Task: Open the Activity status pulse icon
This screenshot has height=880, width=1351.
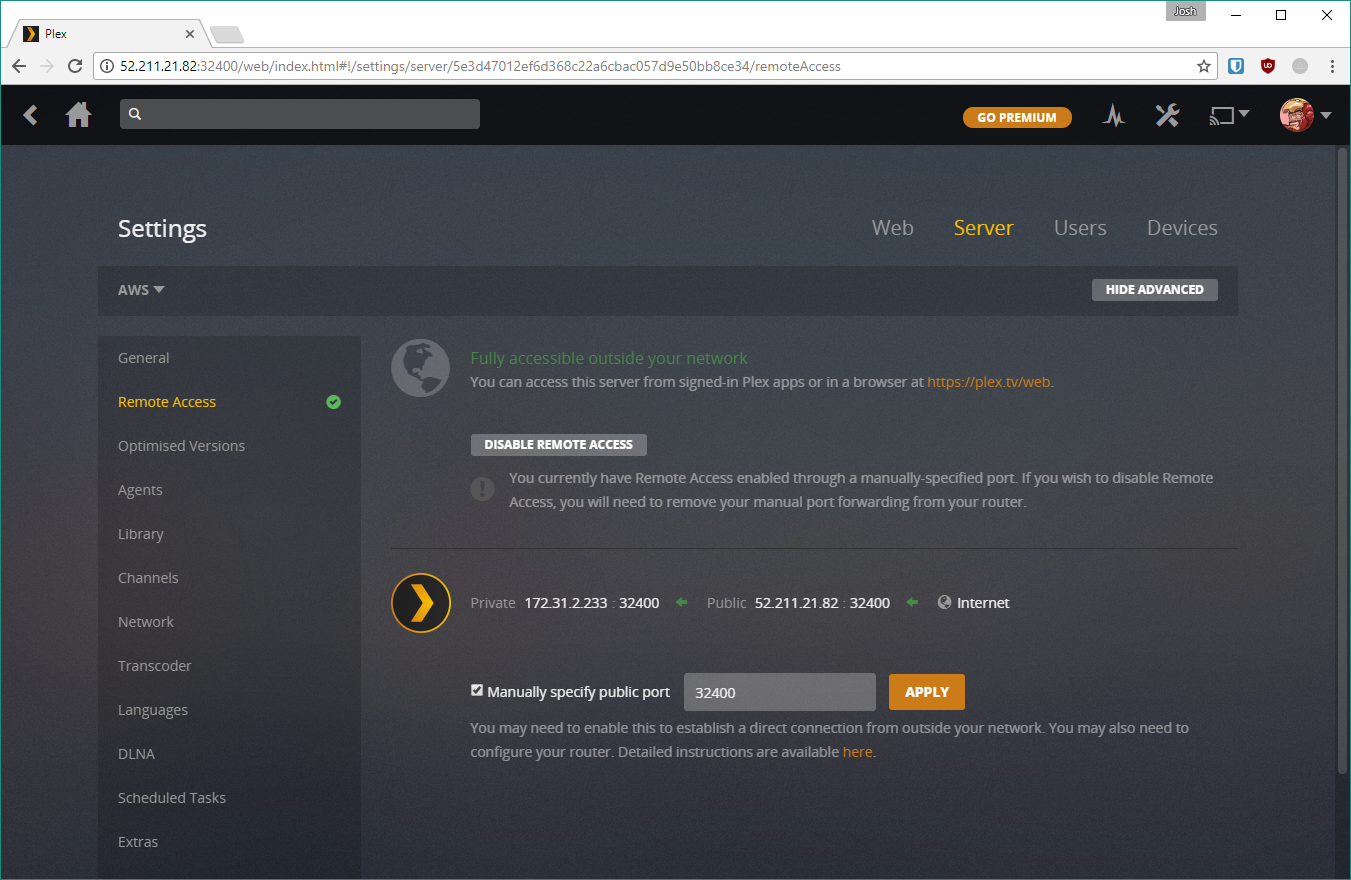Action: [x=1114, y=116]
